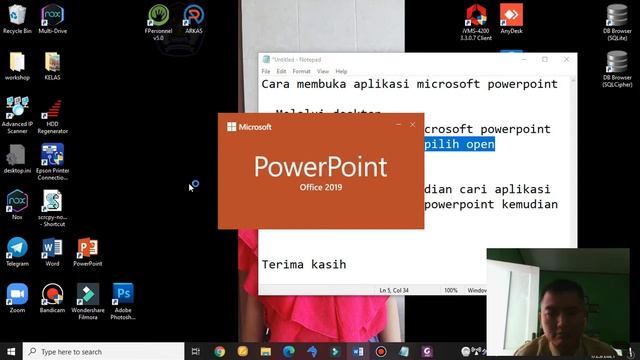The width and height of the screenshot is (640, 360).
Task: Open Notepad's Format menu
Action: [x=301, y=71]
